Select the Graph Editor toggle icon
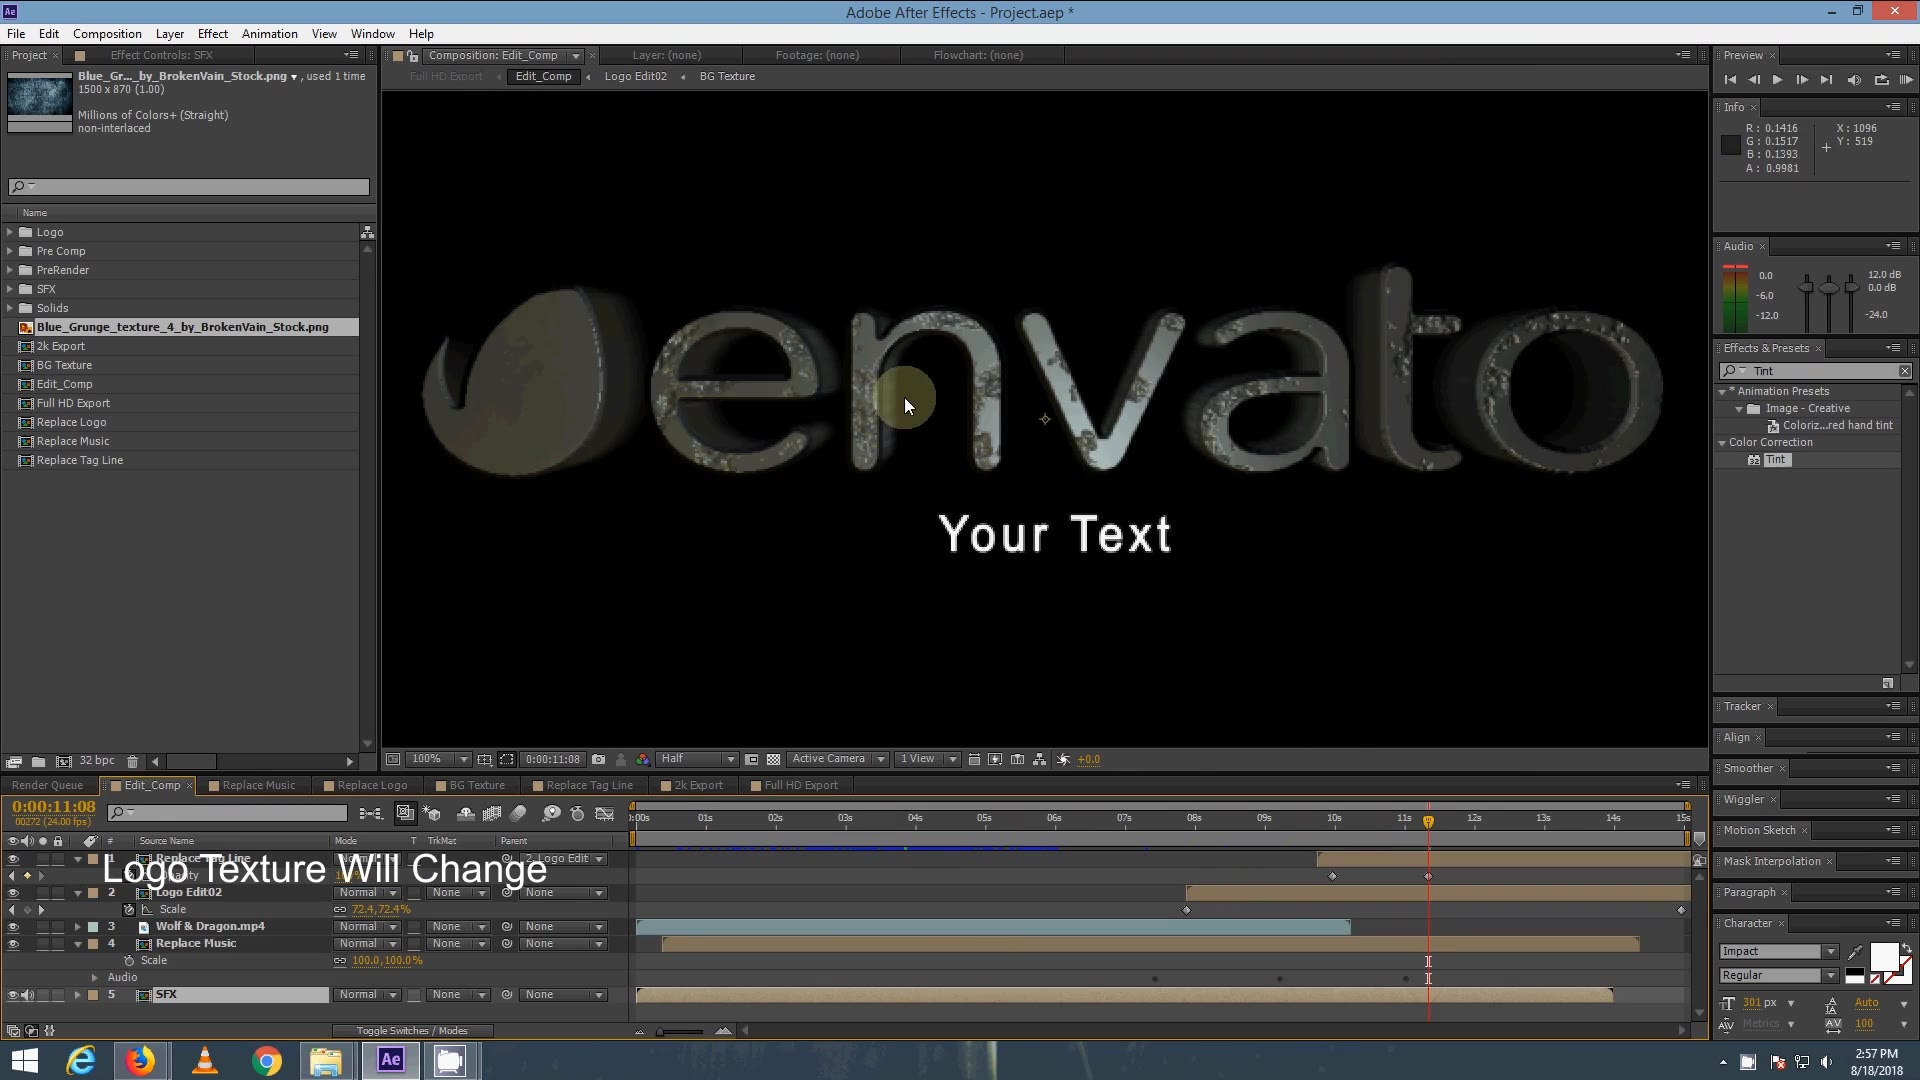This screenshot has height=1080, width=1920. pyautogui.click(x=605, y=814)
